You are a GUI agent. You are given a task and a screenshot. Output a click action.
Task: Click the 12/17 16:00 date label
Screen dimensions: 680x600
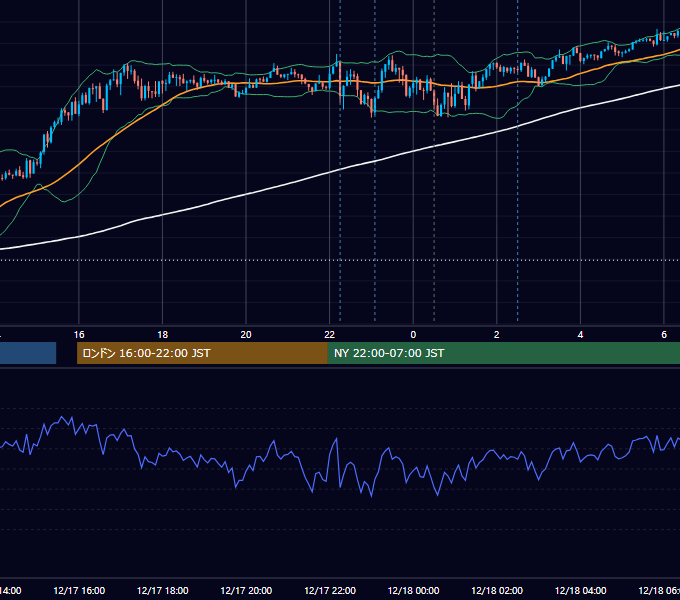click(x=79, y=591)
